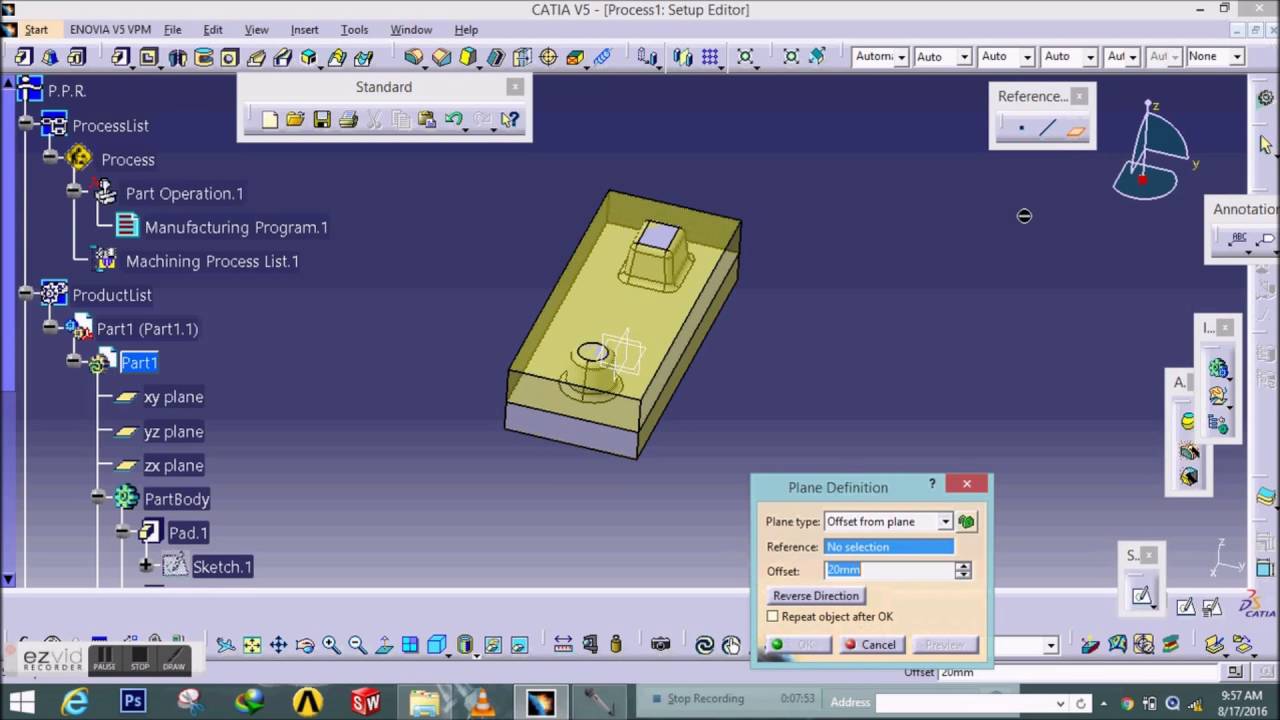Collapse the Pad.1 tree node
Screen dimensions: 1280x720
(122, 531)
